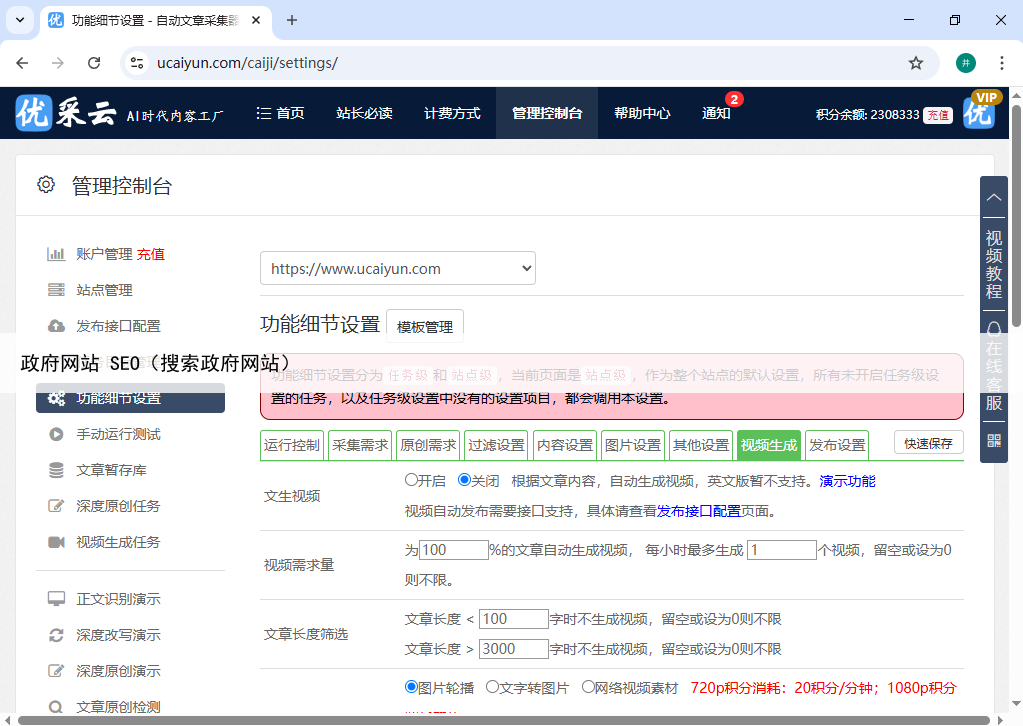Click the 快速保存 button
The height and width of the screenshot is (726, 1023).
928,443
